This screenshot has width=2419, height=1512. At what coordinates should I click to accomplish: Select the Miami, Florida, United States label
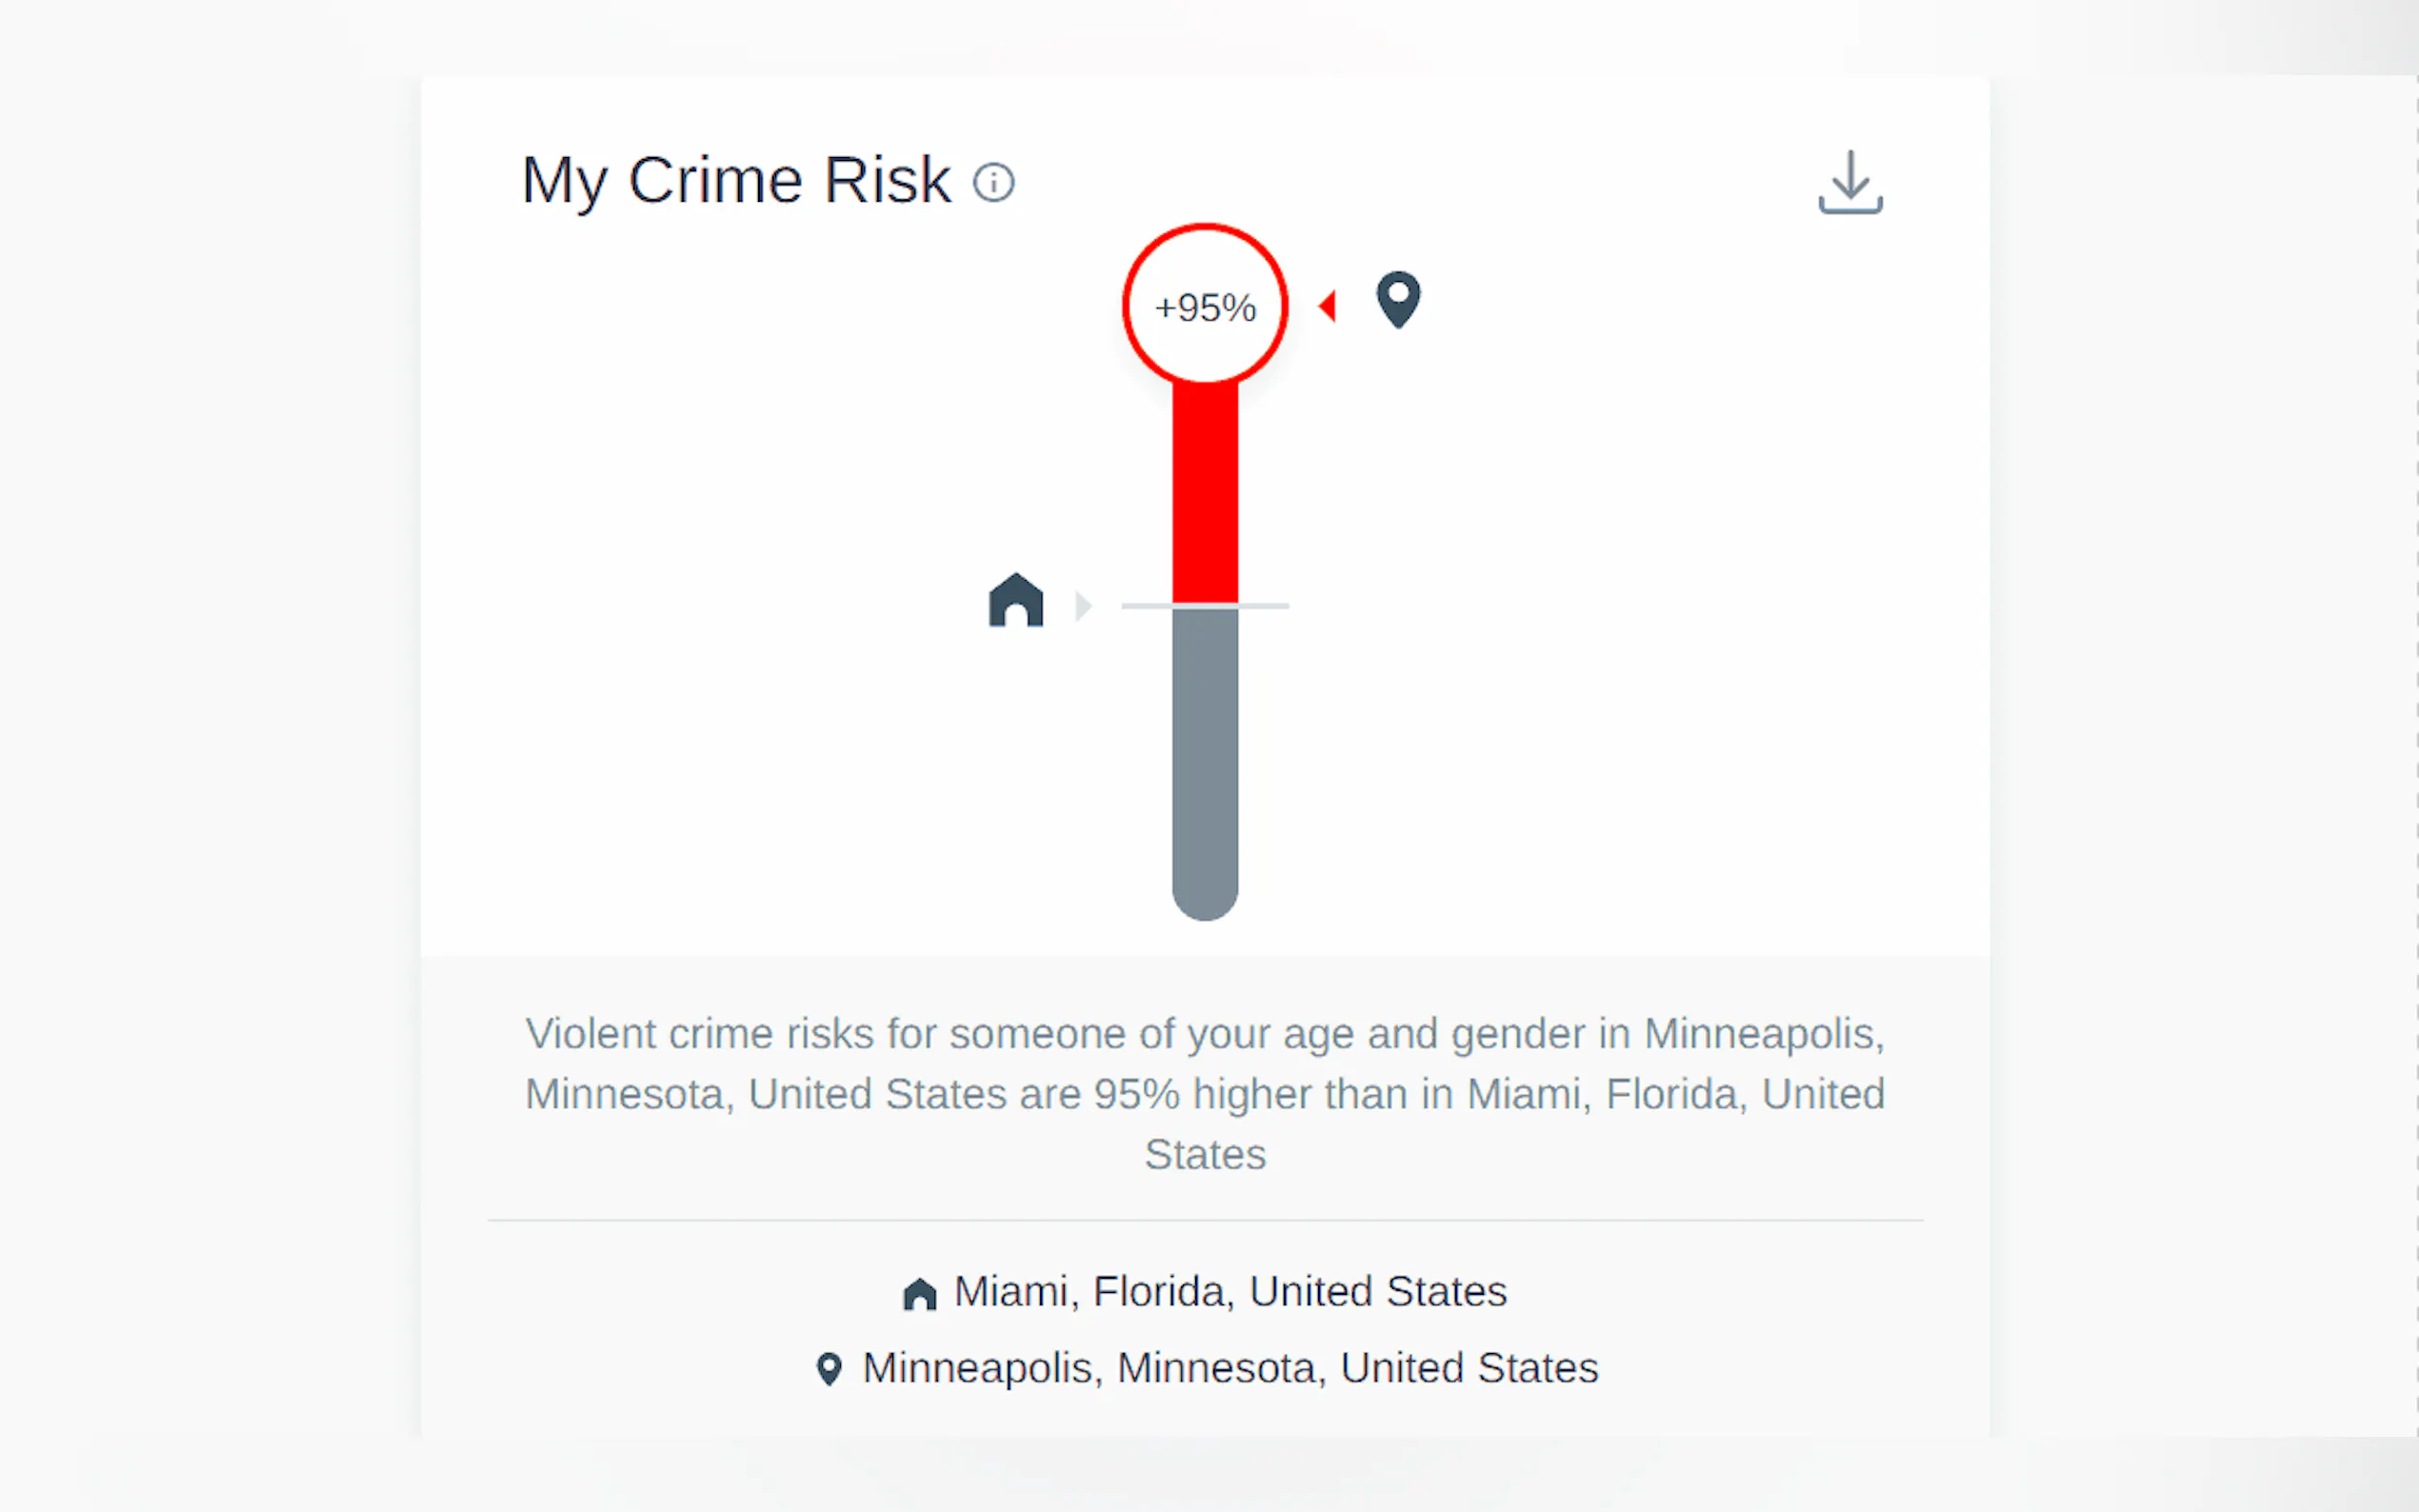(x=1229, y=1292)
